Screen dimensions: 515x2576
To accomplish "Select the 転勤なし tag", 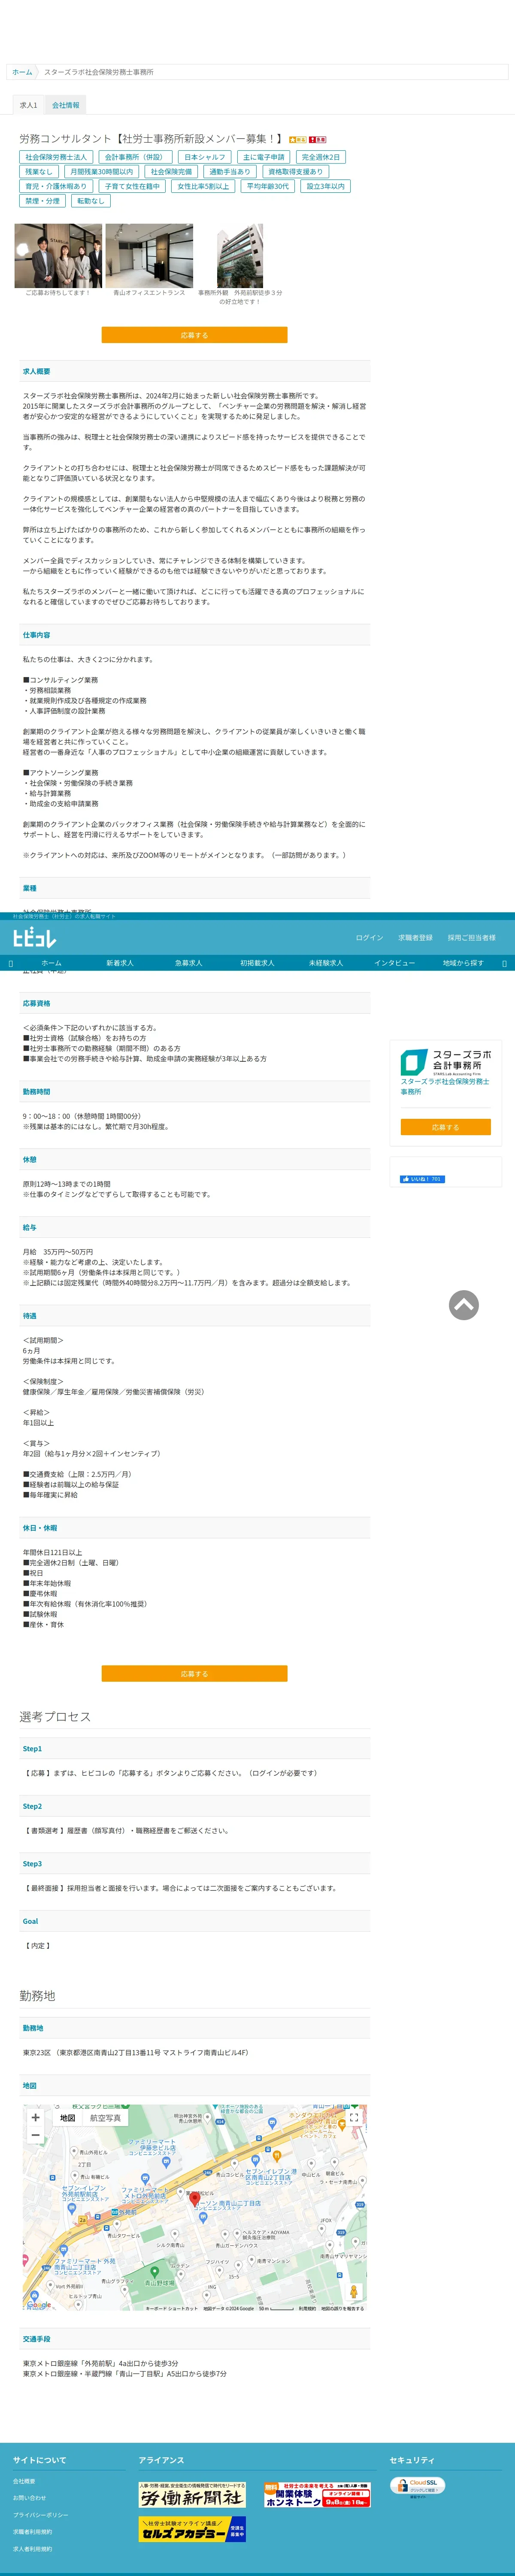I will pyautogui.click(x=90, y=201).
